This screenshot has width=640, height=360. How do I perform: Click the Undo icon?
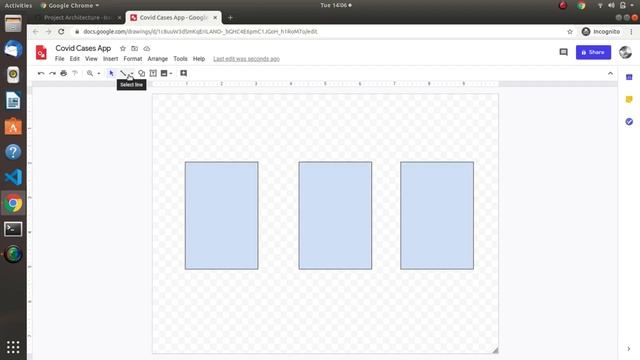click(x=41, y=73)
